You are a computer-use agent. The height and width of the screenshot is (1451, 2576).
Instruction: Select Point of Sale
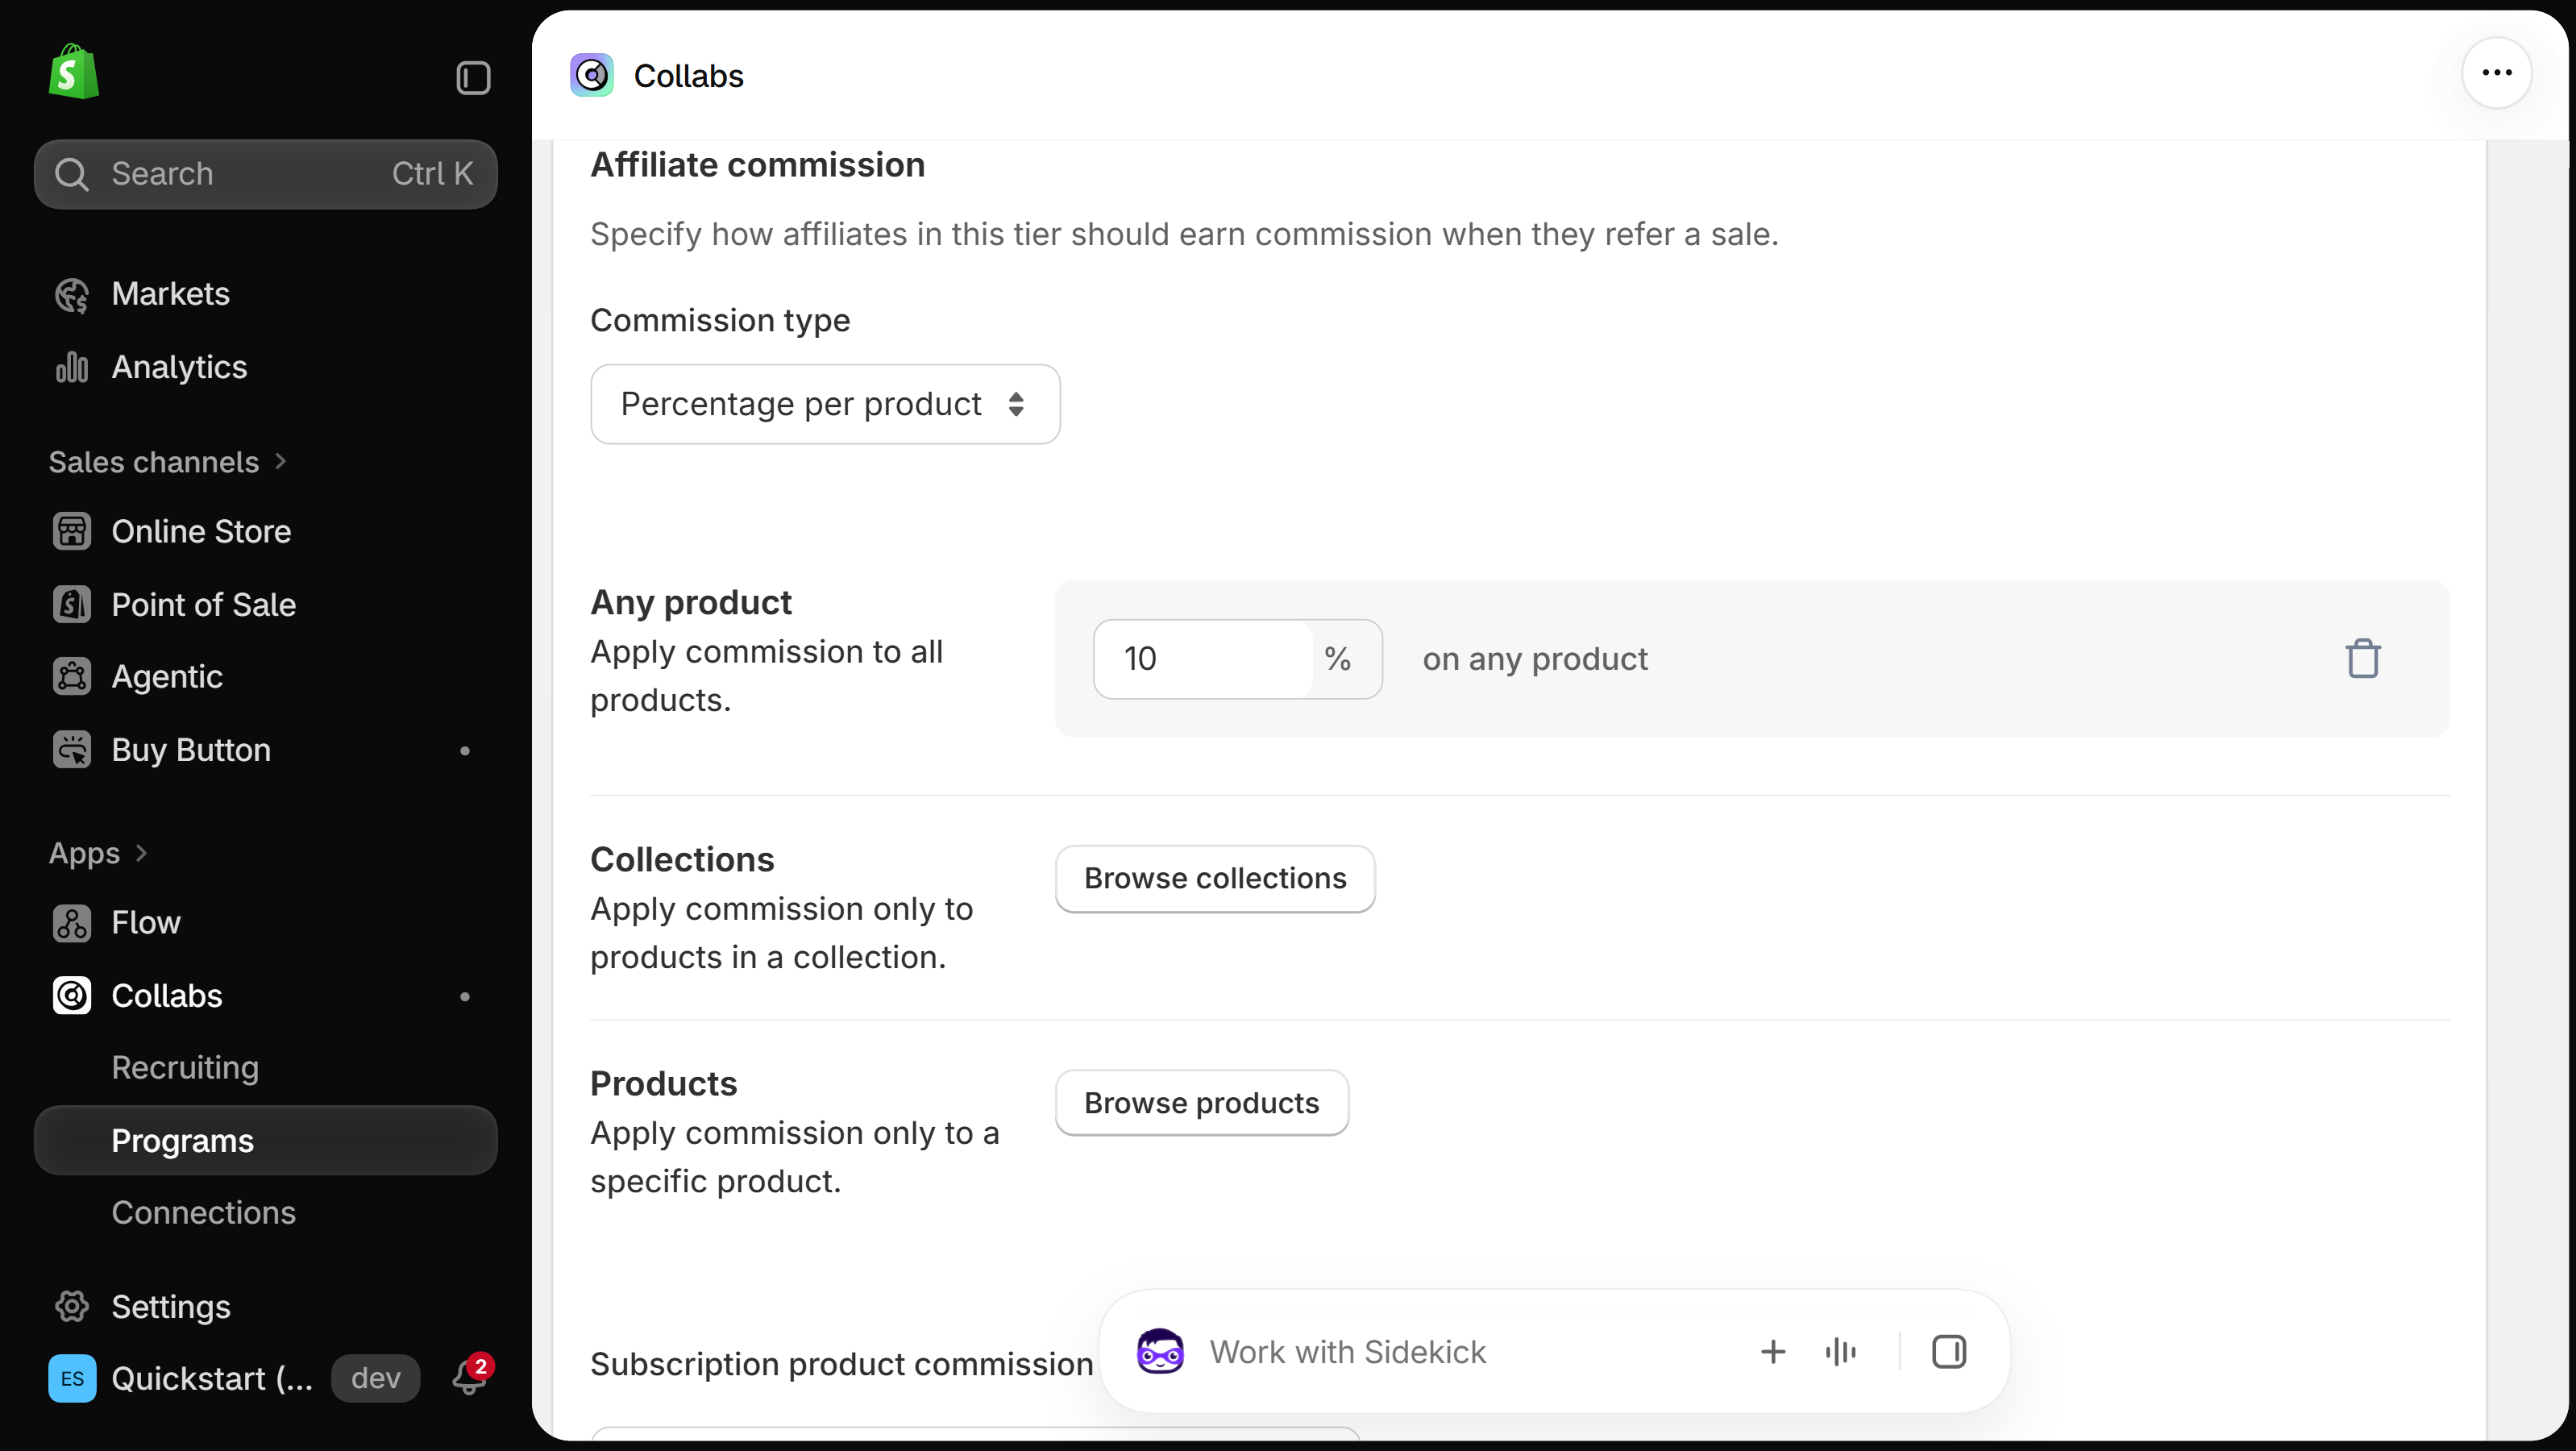[203, 604]
